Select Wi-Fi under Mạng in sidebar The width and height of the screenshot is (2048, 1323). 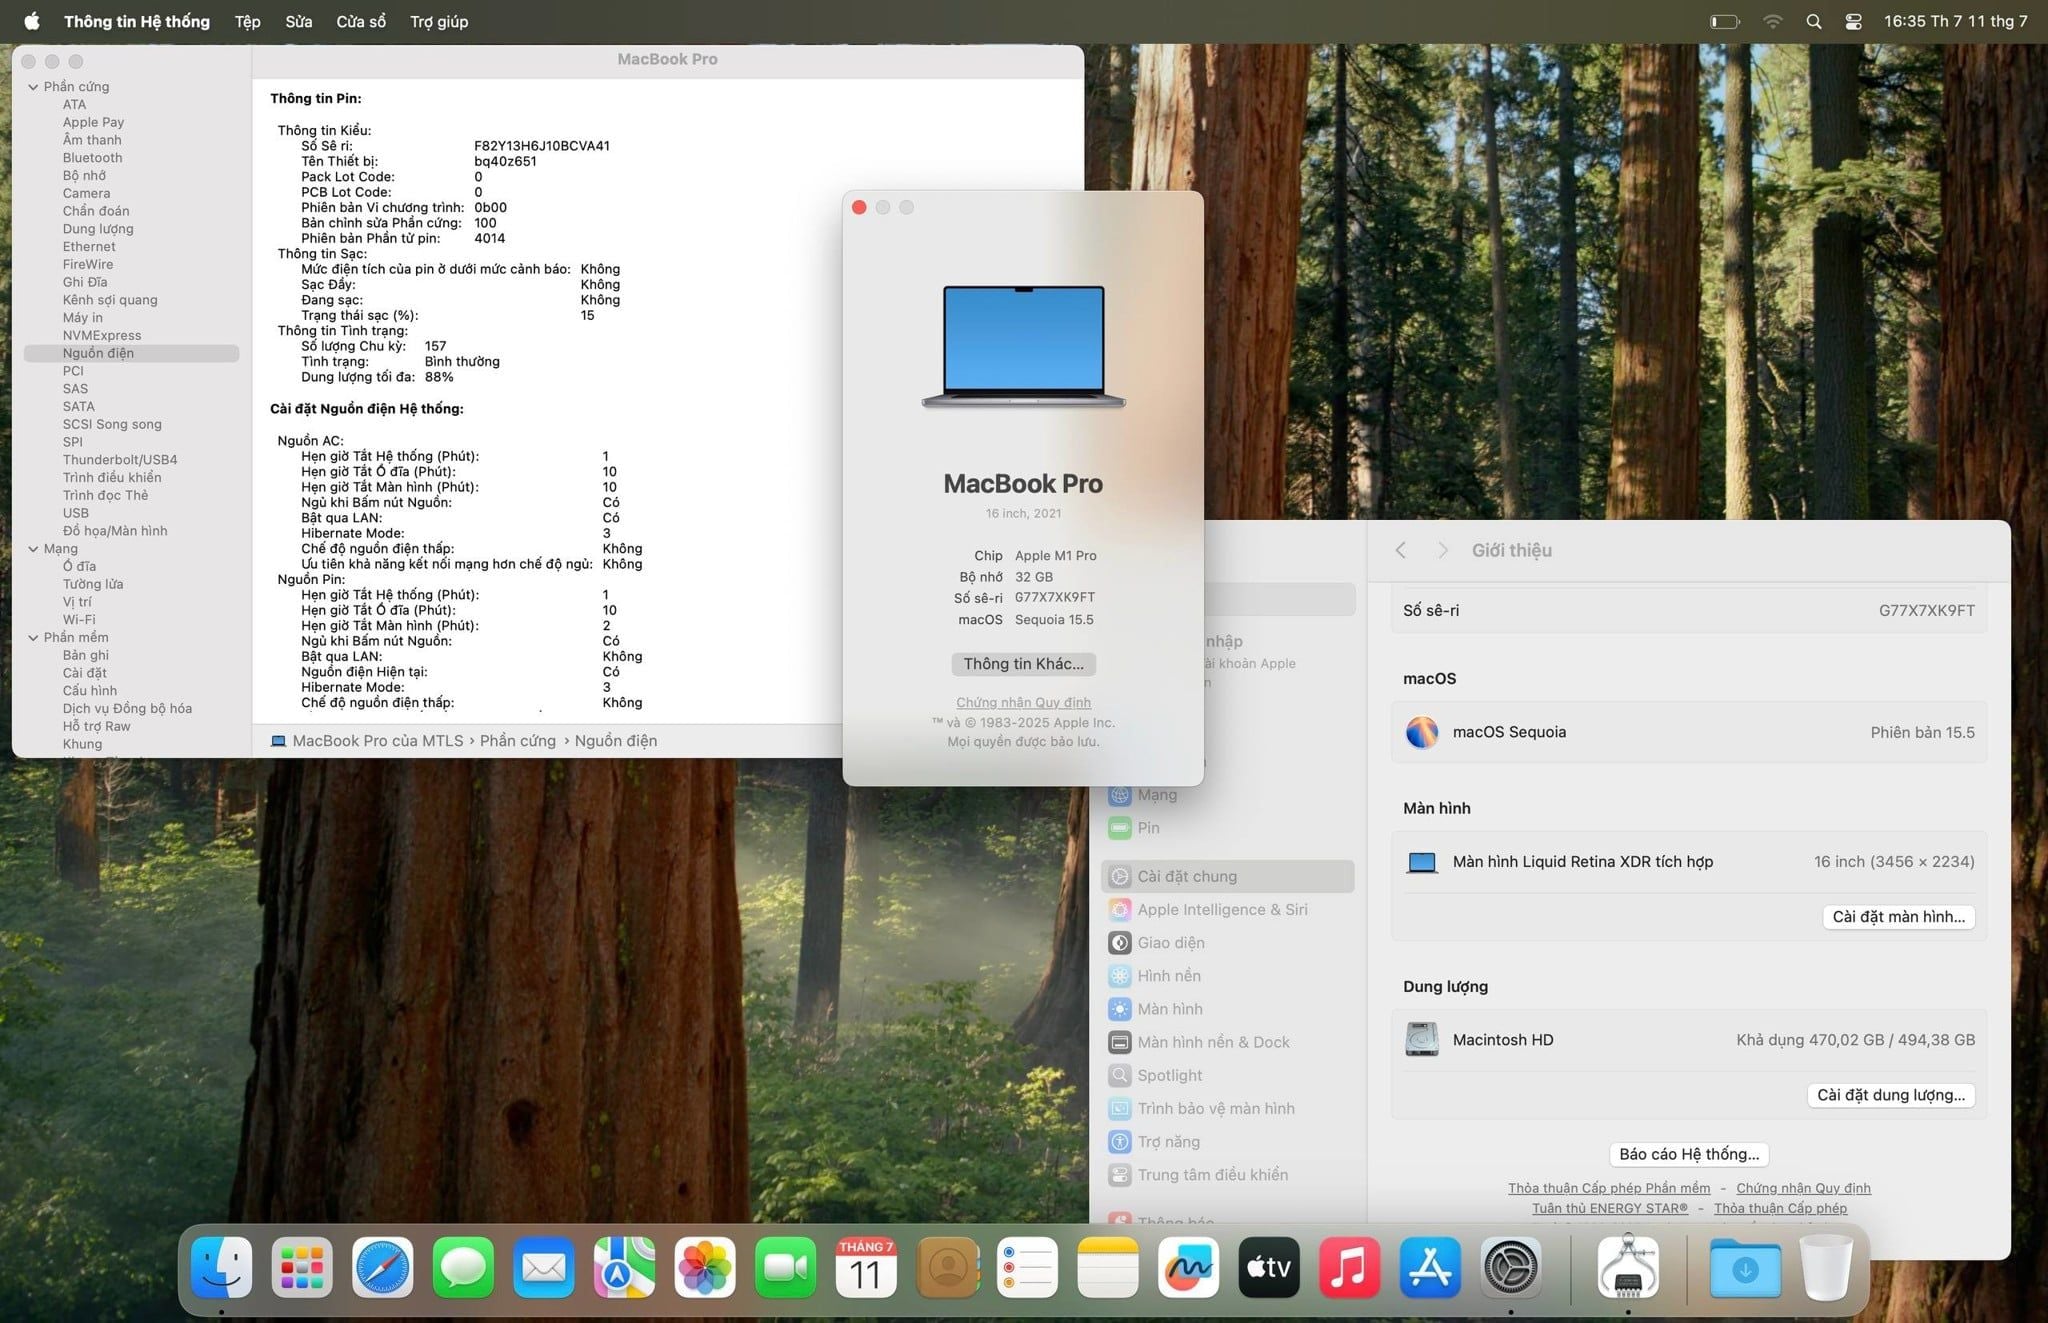(x=79, y=620)
